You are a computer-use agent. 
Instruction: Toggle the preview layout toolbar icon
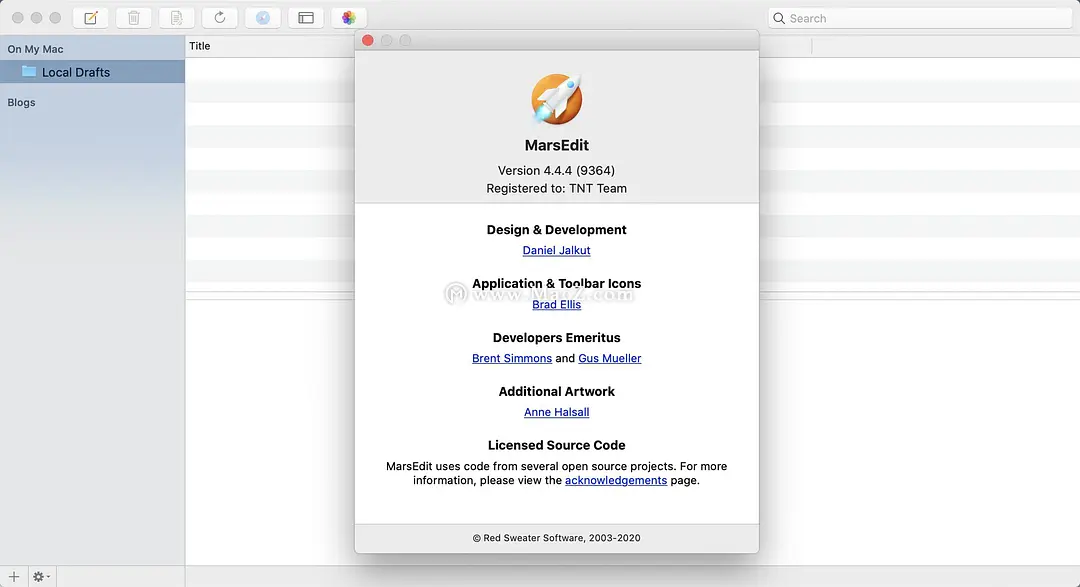(306, 18)
